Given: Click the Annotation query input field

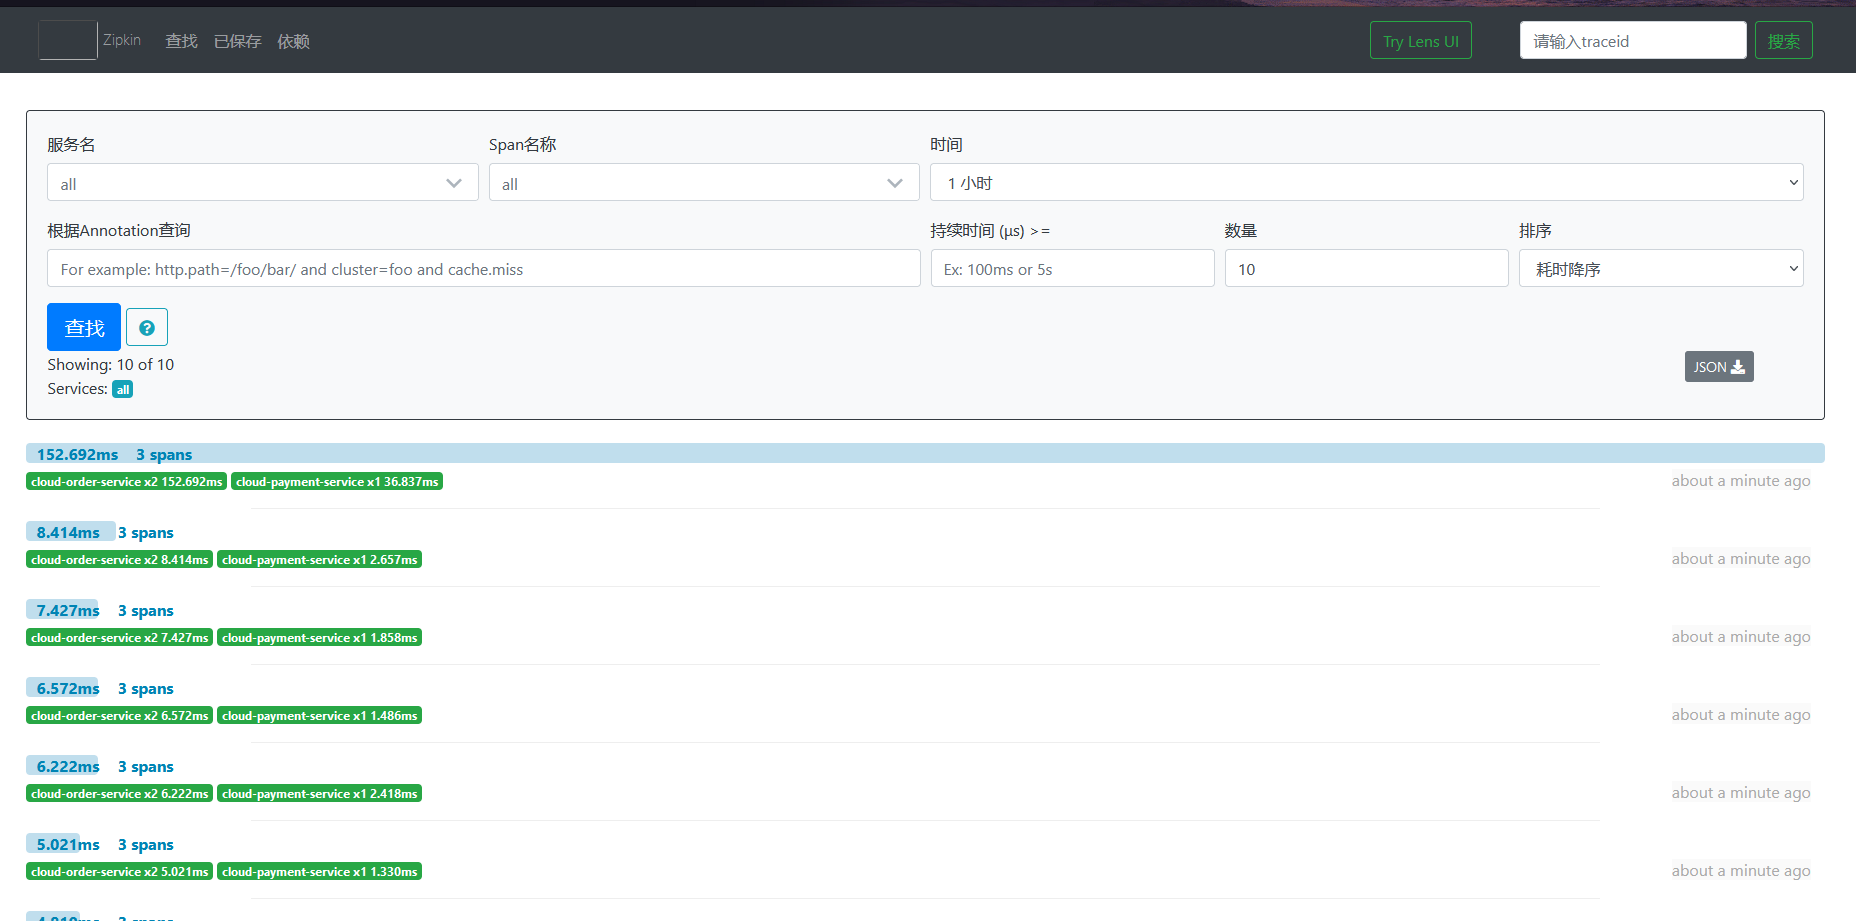Looking at the screenshot, I should coord(483,269).
